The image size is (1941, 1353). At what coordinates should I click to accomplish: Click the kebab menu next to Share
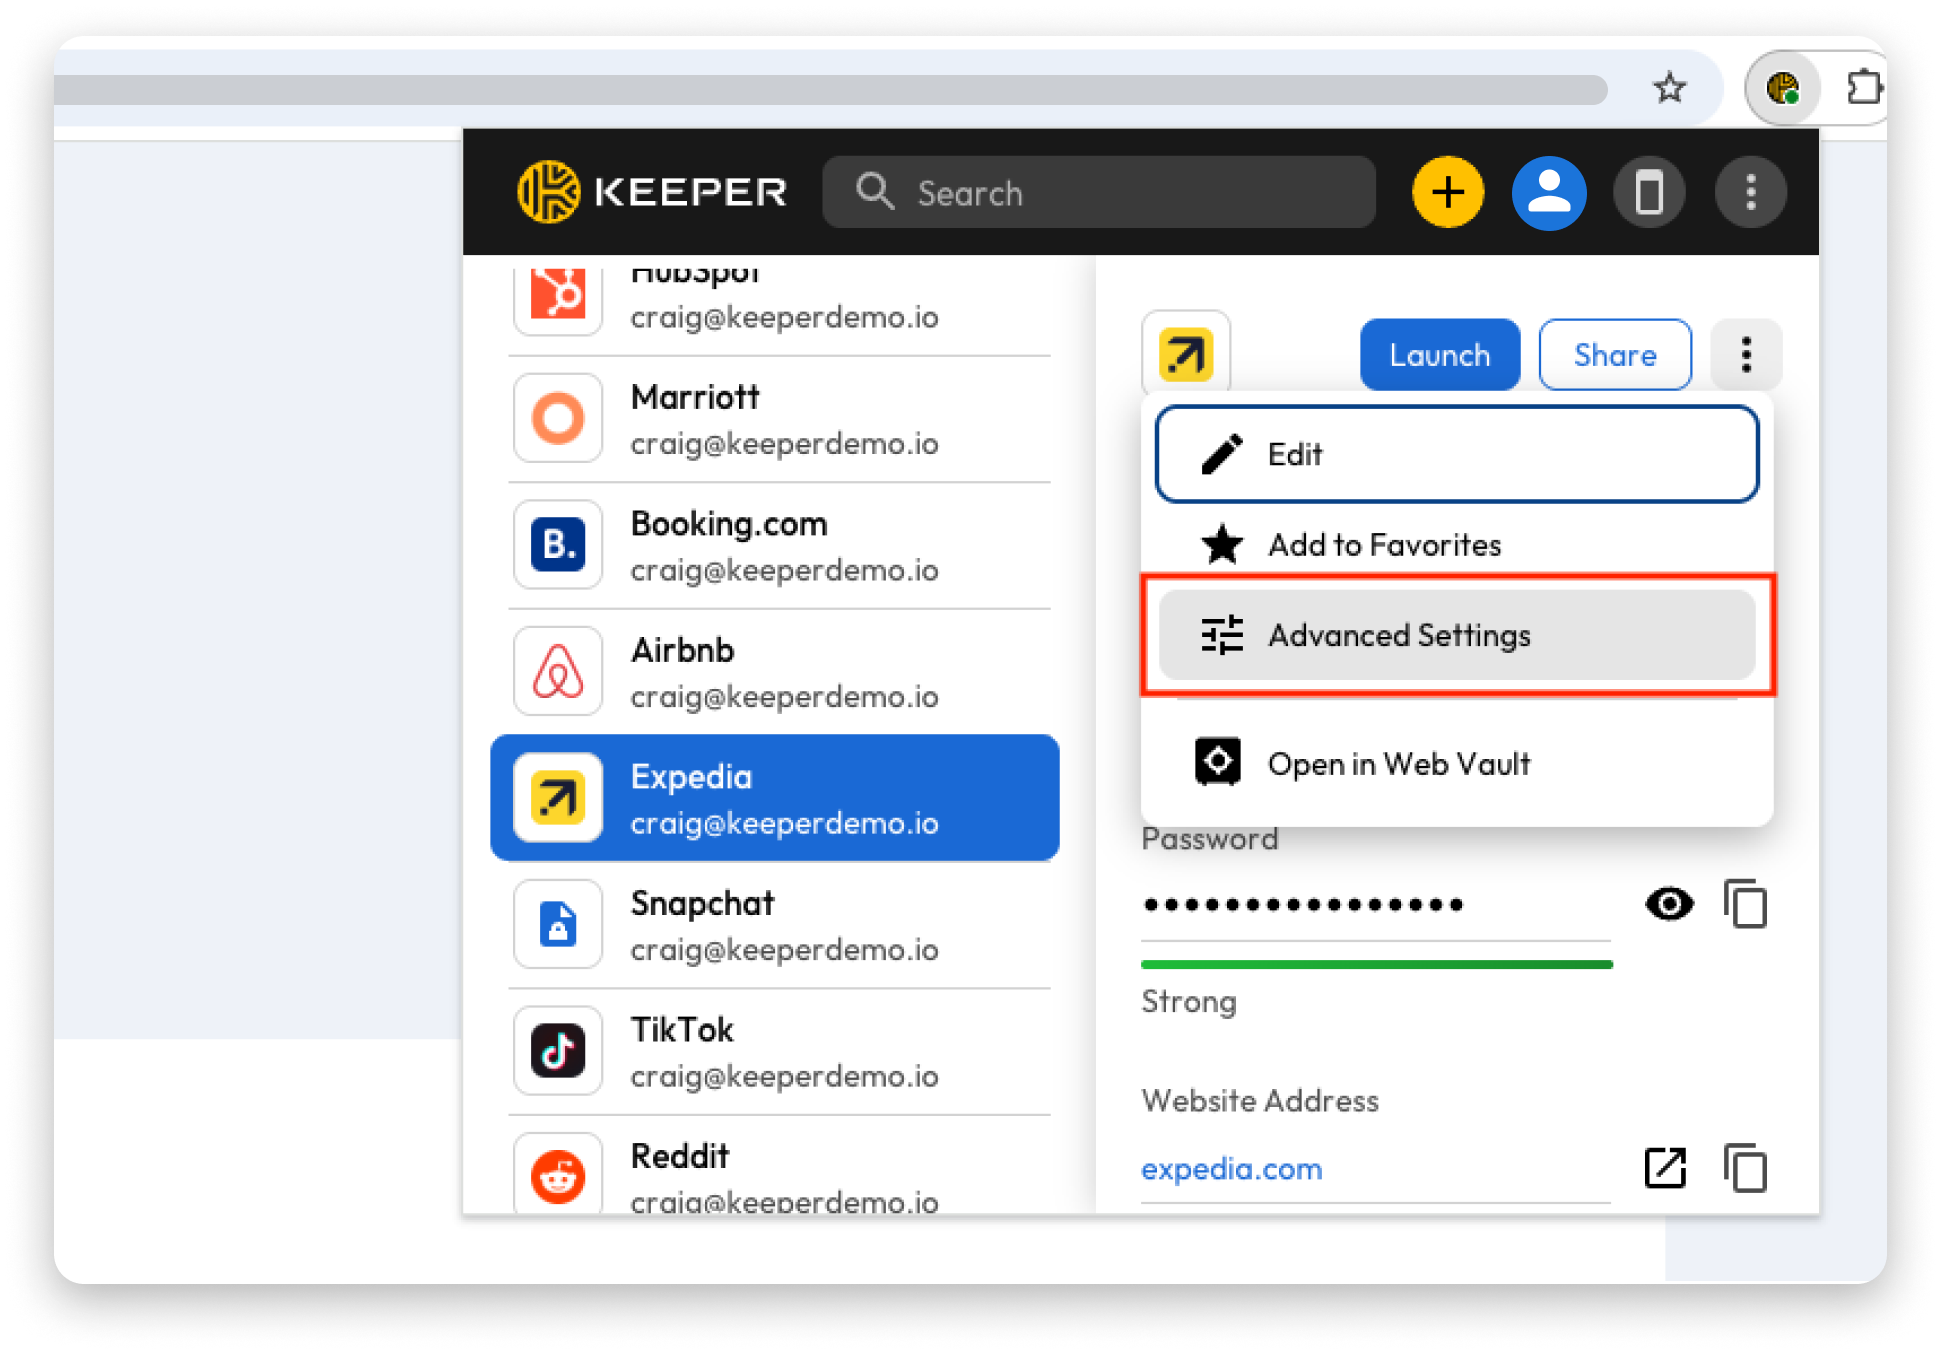(1746, 354)
